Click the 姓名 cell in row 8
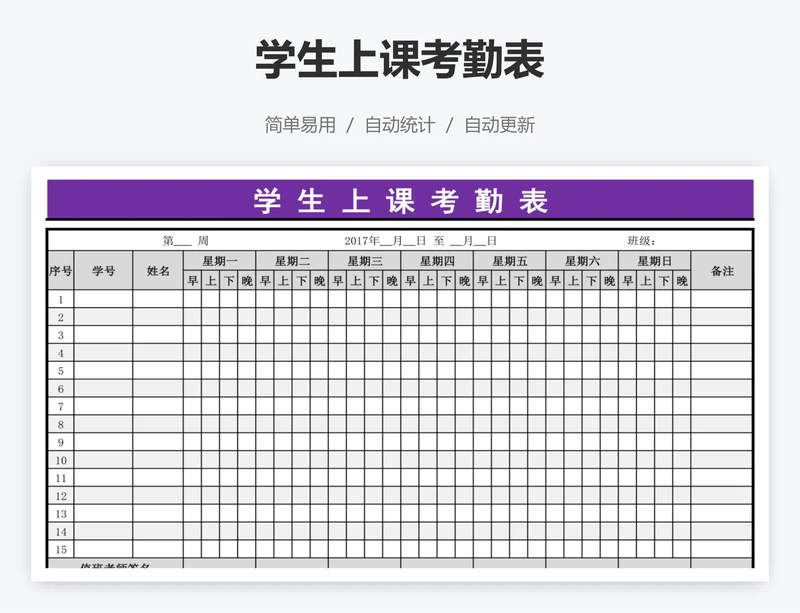The image size is (800, 613). [158, 425]
